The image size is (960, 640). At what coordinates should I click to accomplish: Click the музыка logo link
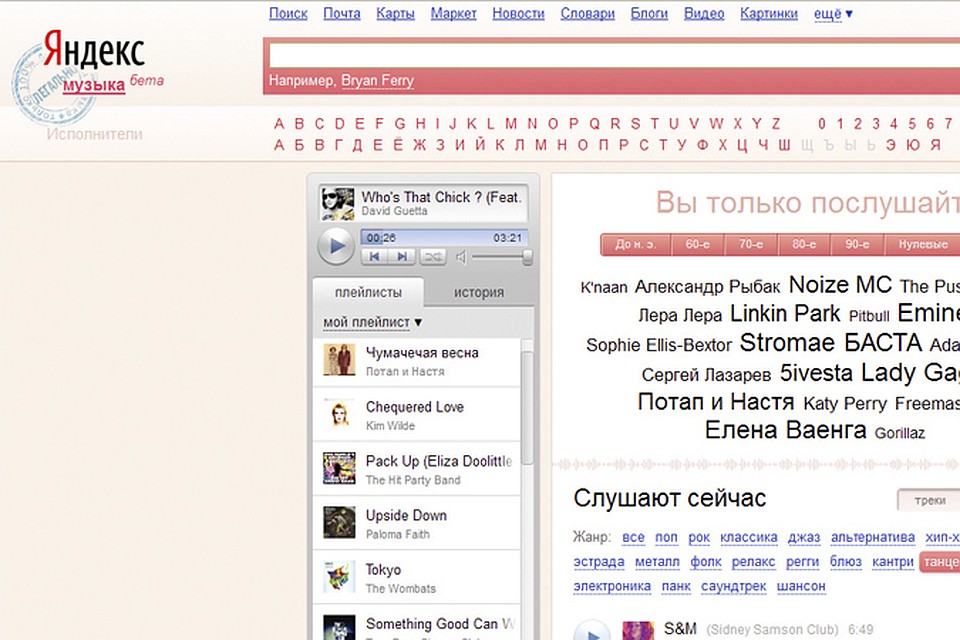[x=94, y=85]
